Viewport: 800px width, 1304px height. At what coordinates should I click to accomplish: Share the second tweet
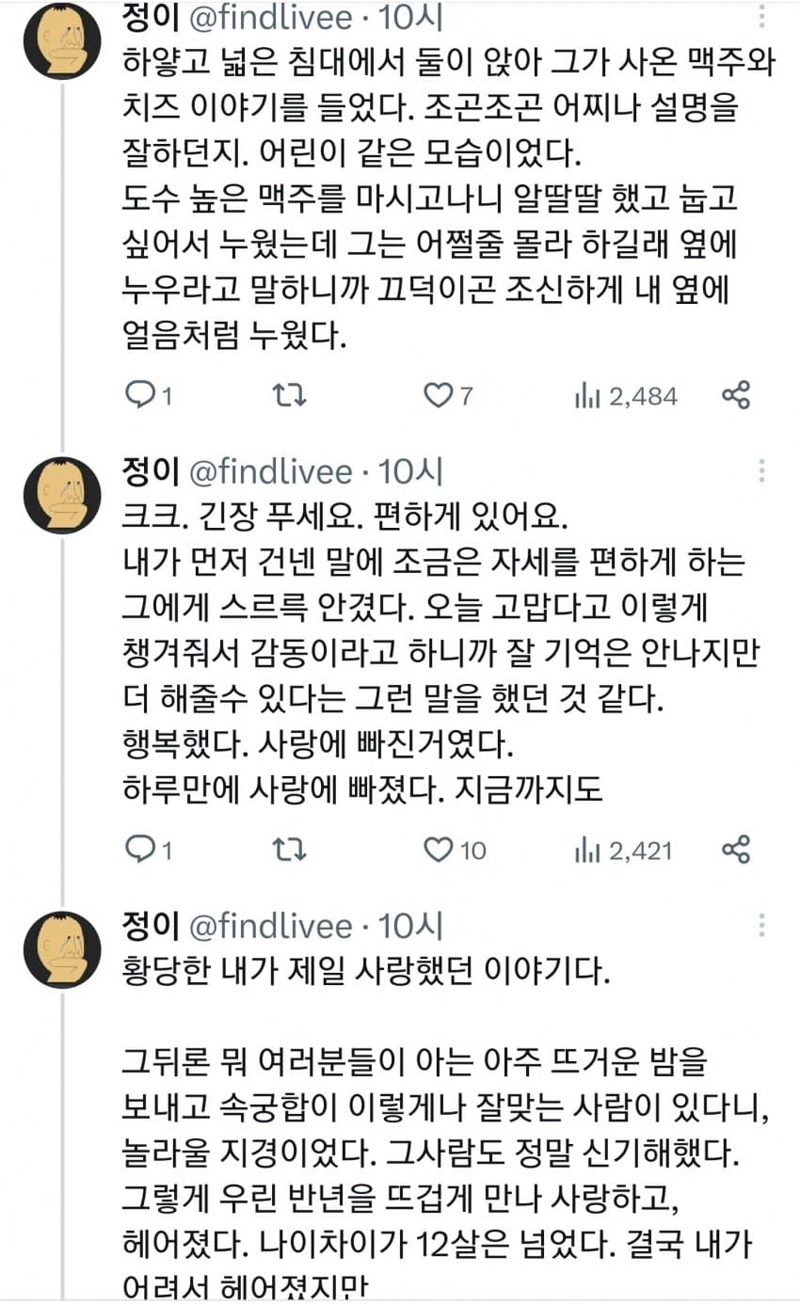(736, 850)
